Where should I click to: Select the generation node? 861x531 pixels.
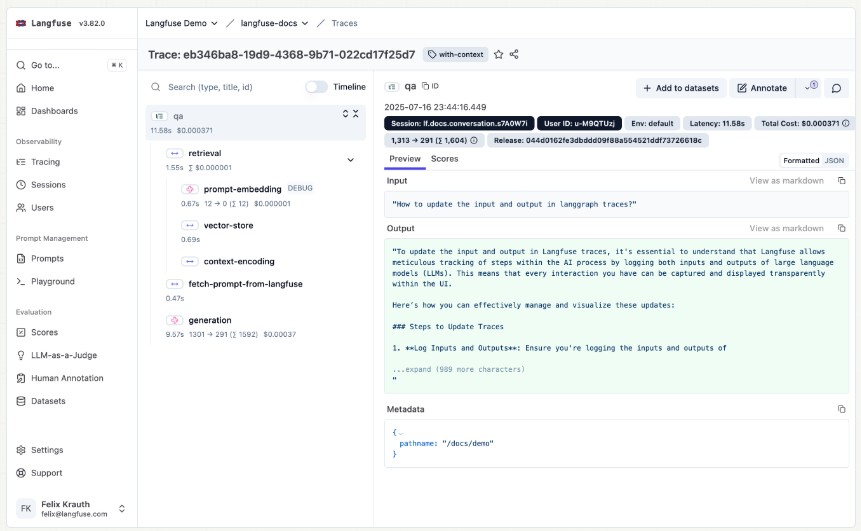pyautogui.click(x=209, y=320)
